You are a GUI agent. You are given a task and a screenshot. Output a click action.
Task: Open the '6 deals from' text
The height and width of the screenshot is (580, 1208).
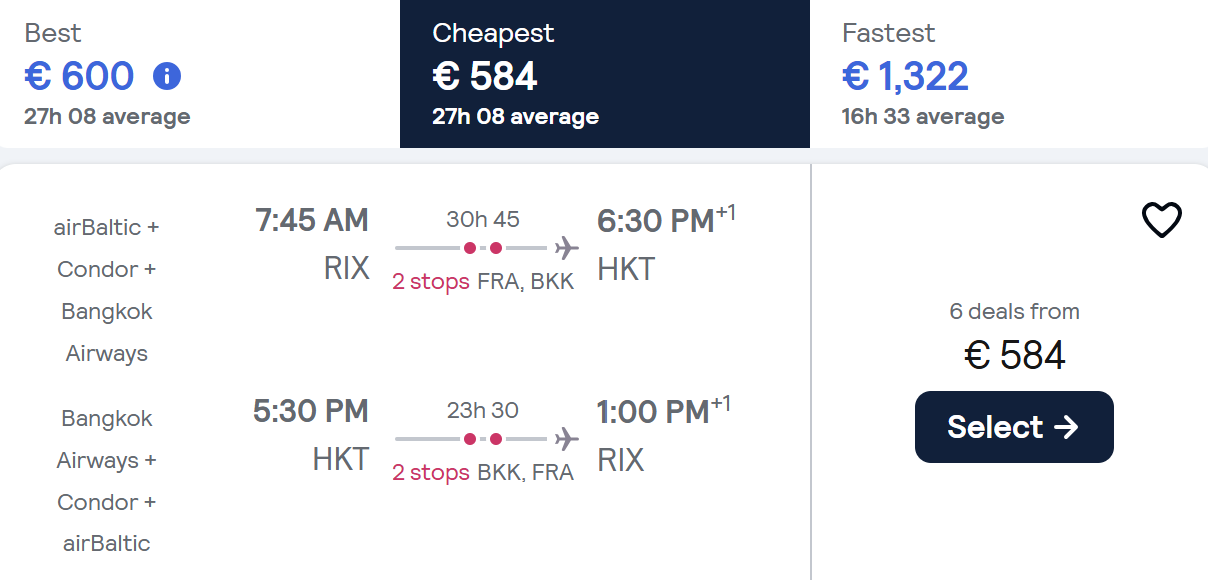point(1014,311)
